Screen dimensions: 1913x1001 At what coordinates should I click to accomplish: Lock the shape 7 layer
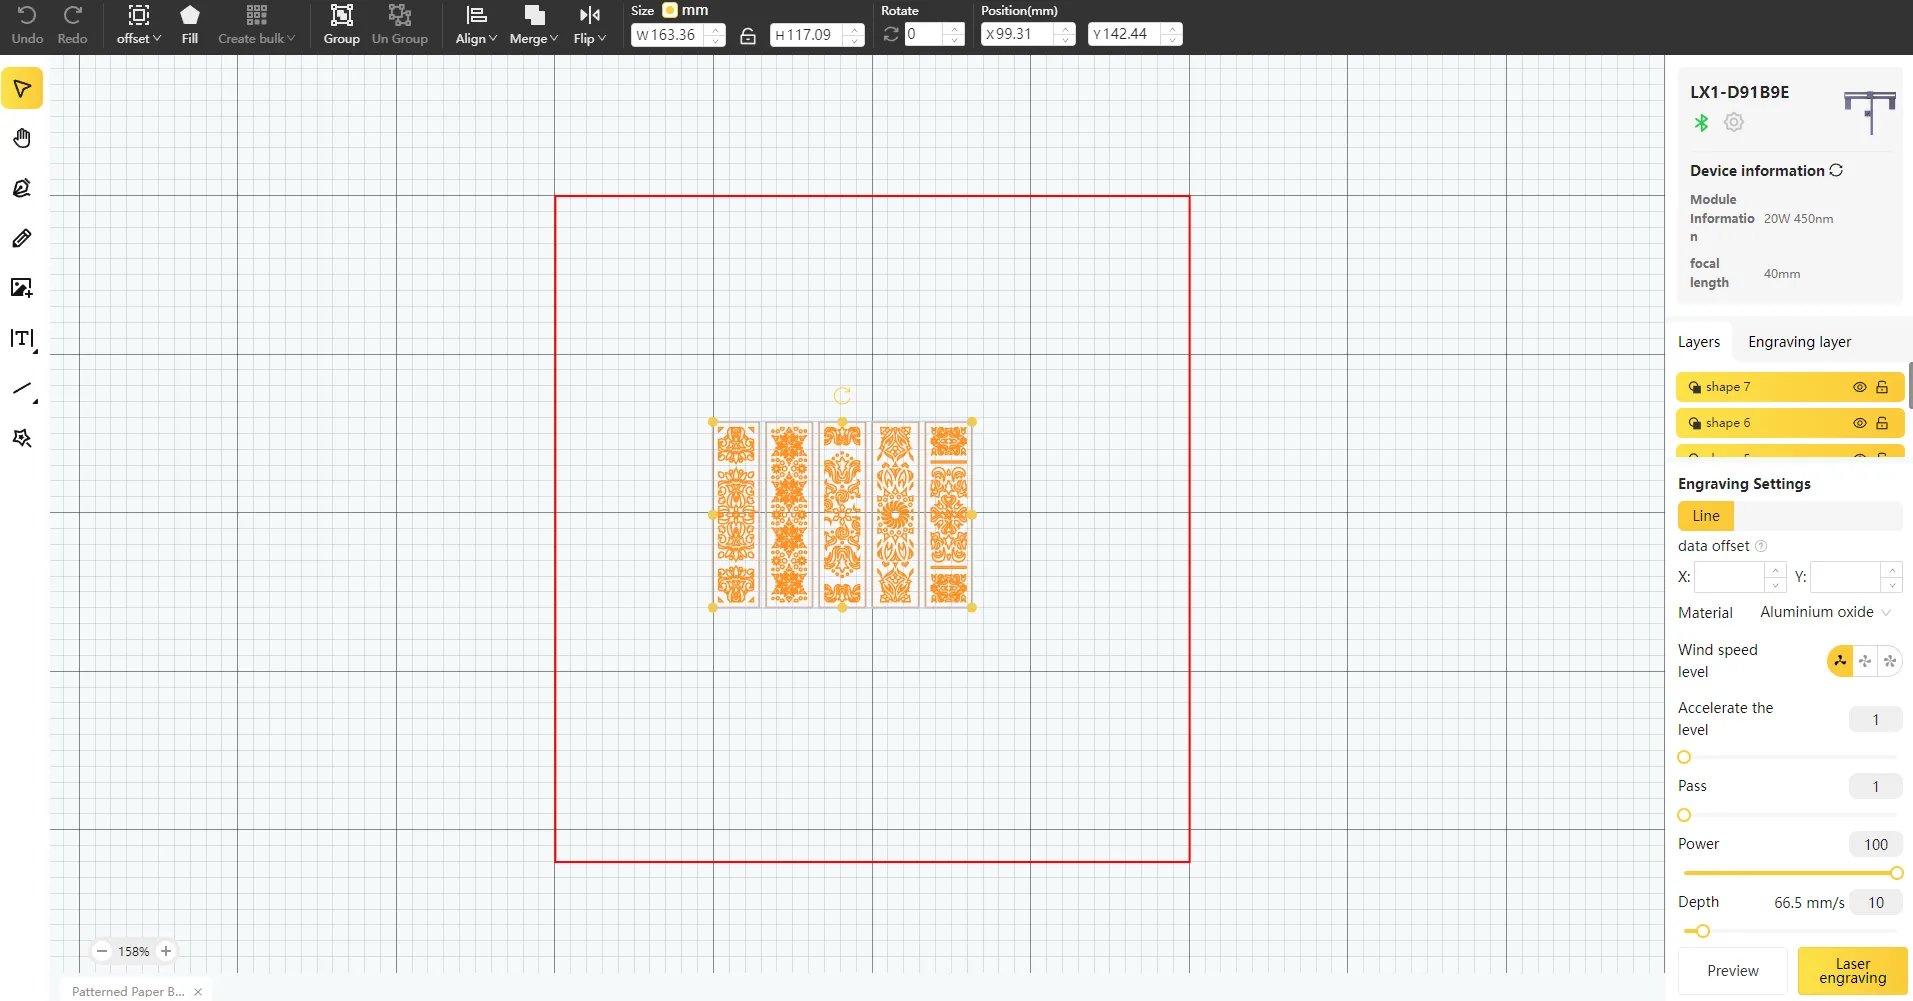tap(1882, 387)
